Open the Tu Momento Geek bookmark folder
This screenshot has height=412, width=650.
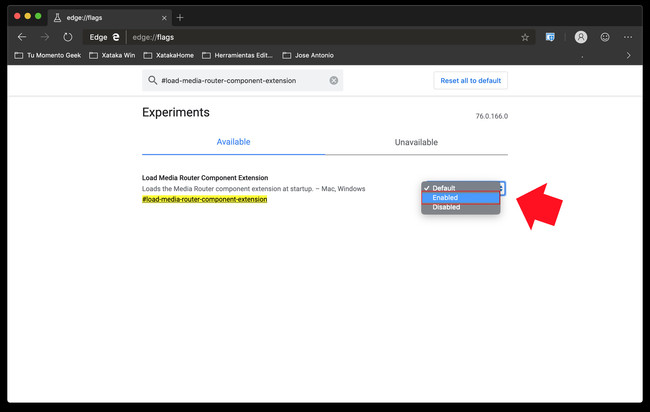coord(50,55)
